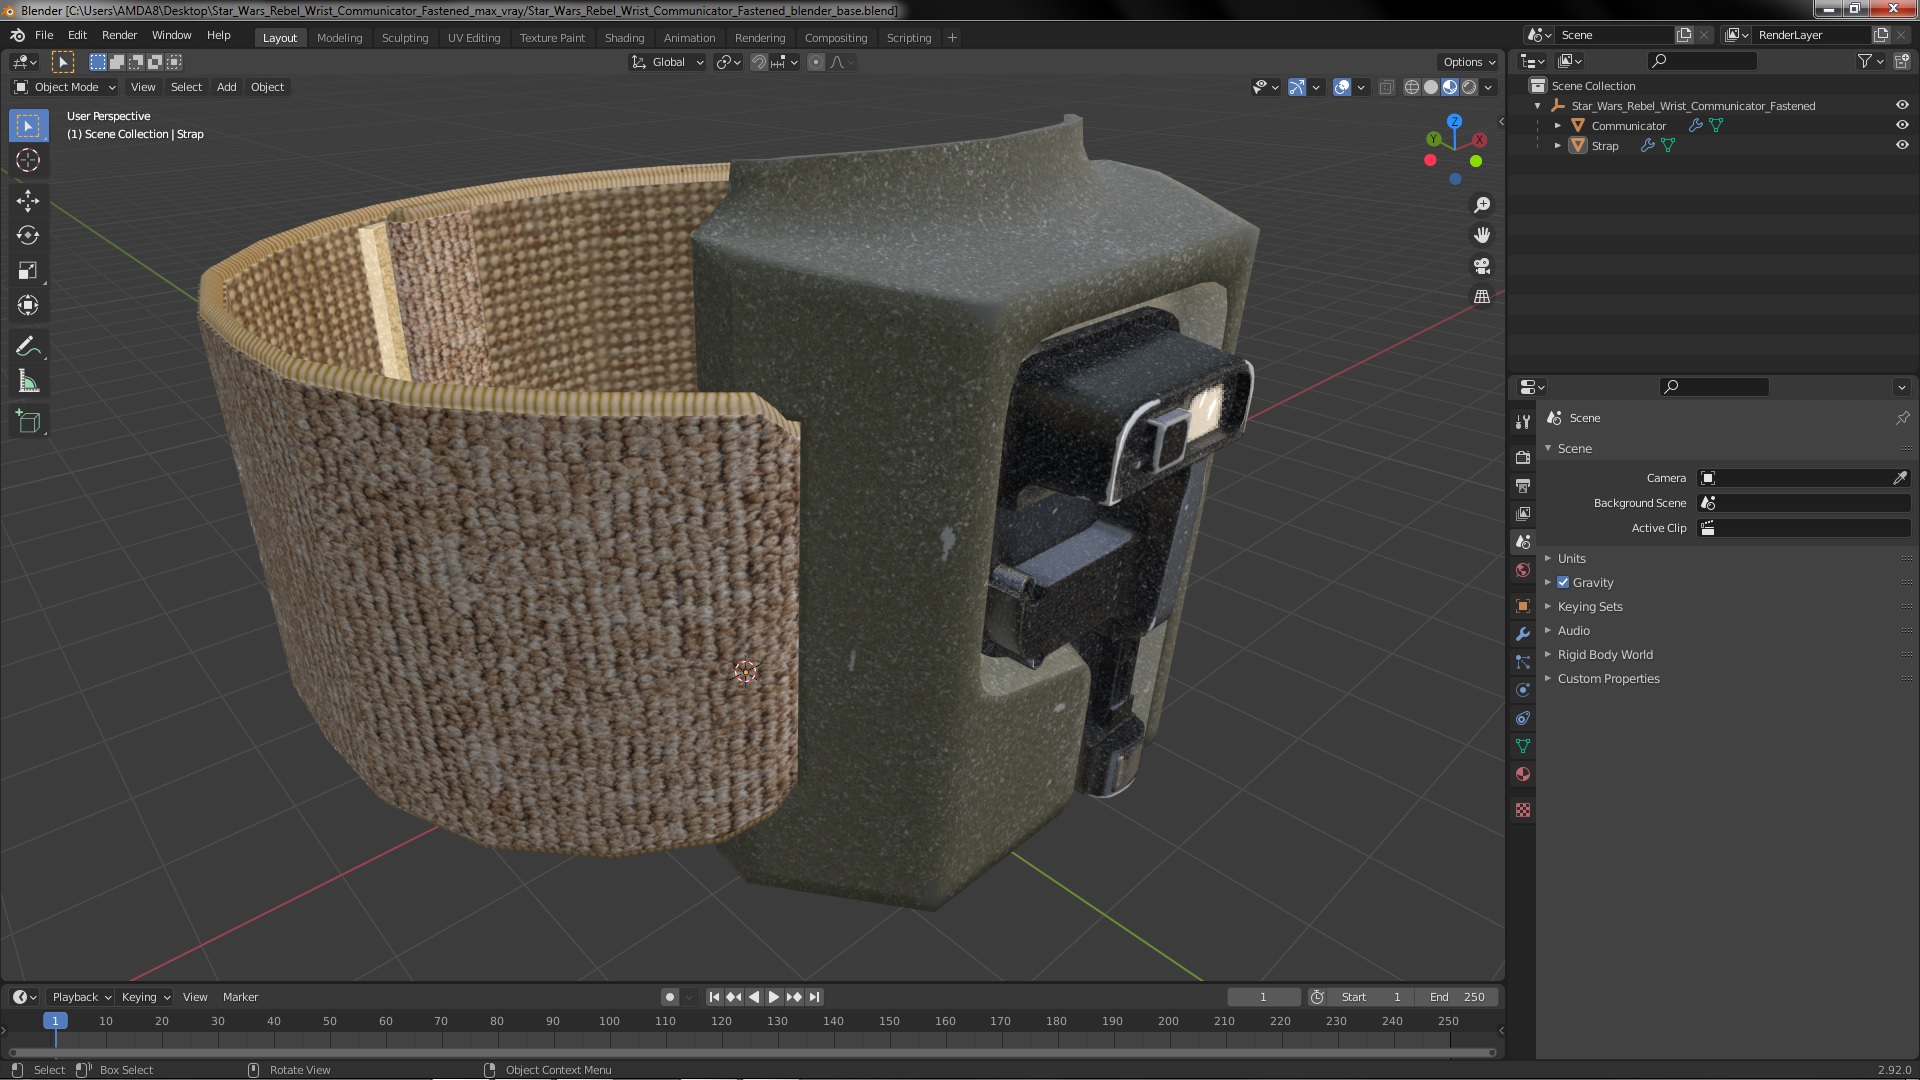Click the play animation button
Image resolution: width=1920 pixels, height=1080 pixels.
pyautogui.click(x=773, y=997)
